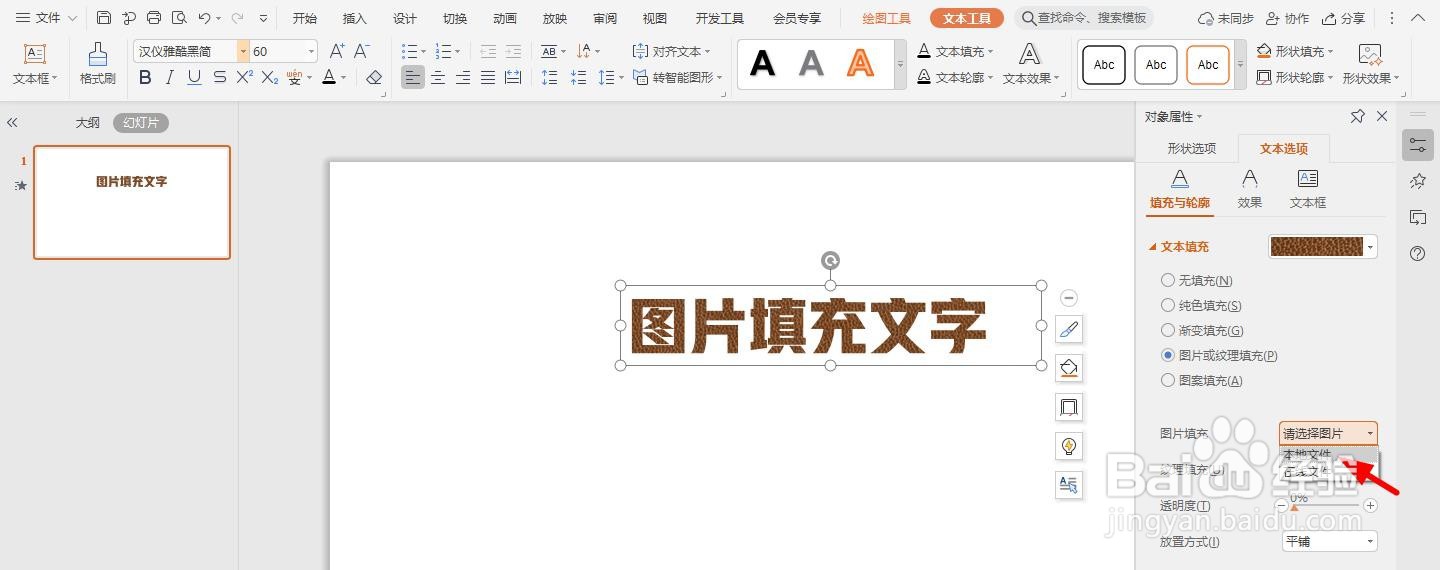
Task: Open 文本框 section in text options
Action: (1308, 189)
